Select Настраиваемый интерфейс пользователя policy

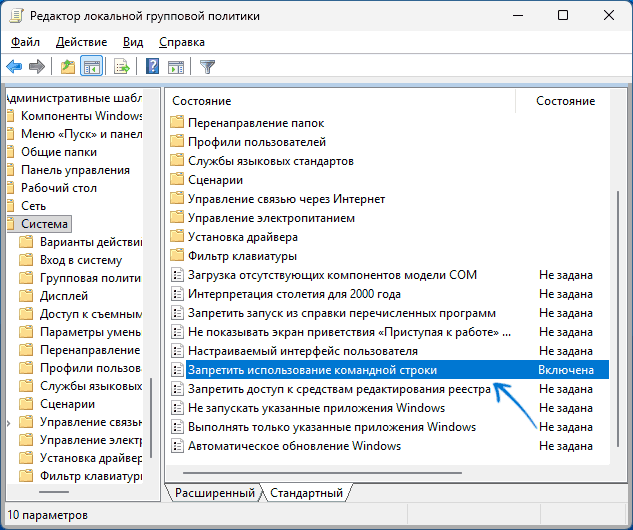tap(303, 351)
